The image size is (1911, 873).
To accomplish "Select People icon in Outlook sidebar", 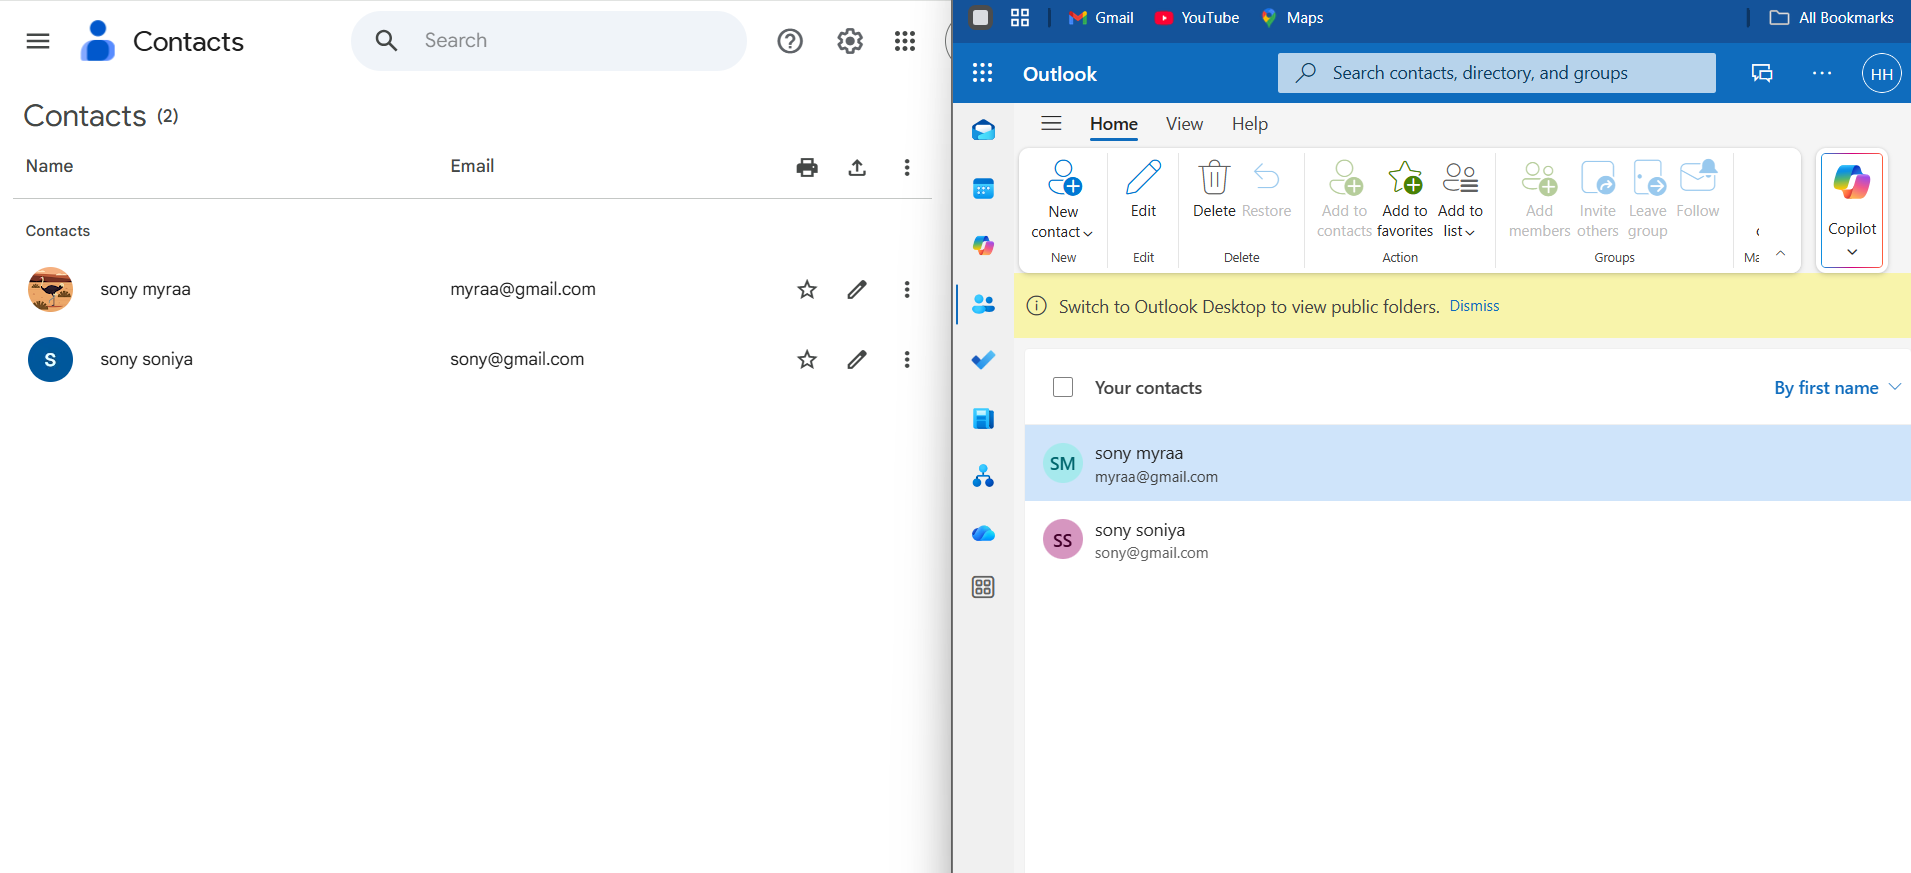I will [983, 304].
